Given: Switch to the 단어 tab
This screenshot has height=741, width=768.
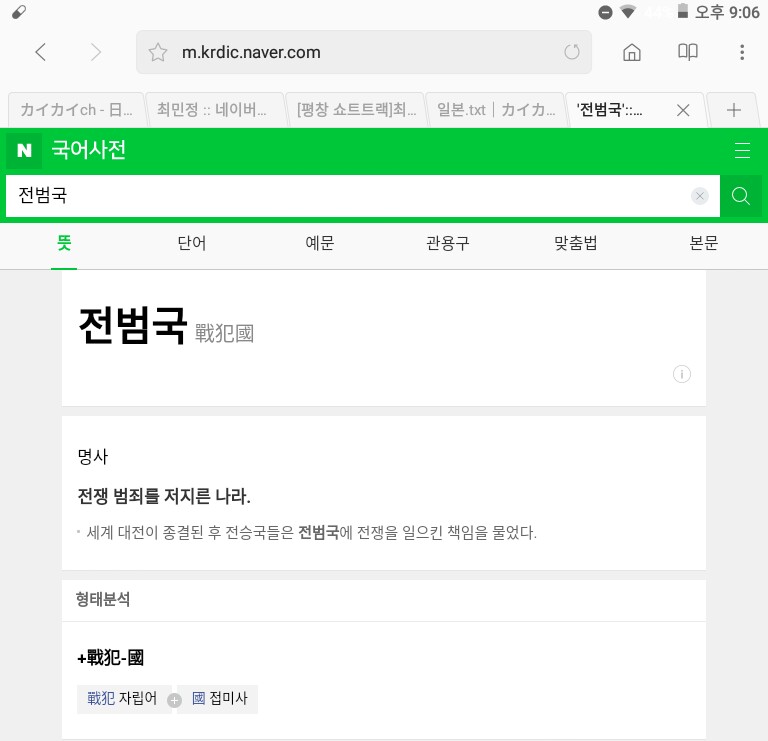Looking at the screenshot, I should [x=191, y=243].
